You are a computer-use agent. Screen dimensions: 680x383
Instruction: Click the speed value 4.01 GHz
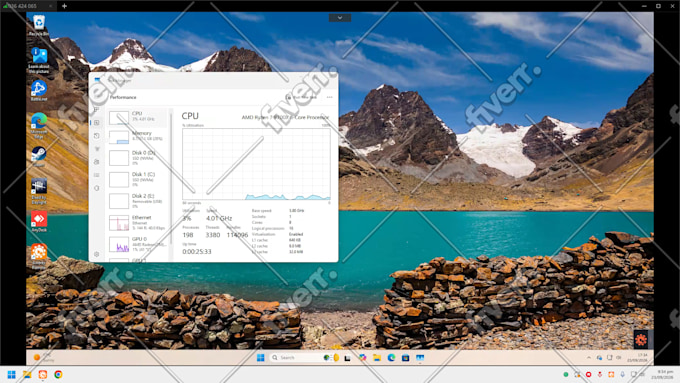pyautogui.click(x=219, y=218)
